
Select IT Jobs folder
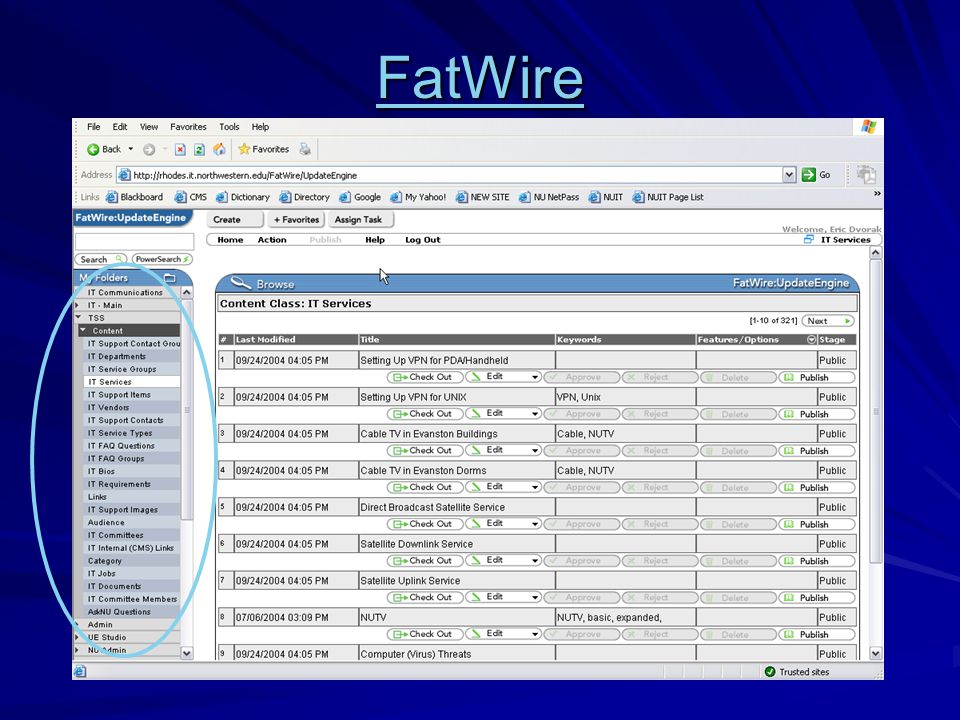point(102,574)
